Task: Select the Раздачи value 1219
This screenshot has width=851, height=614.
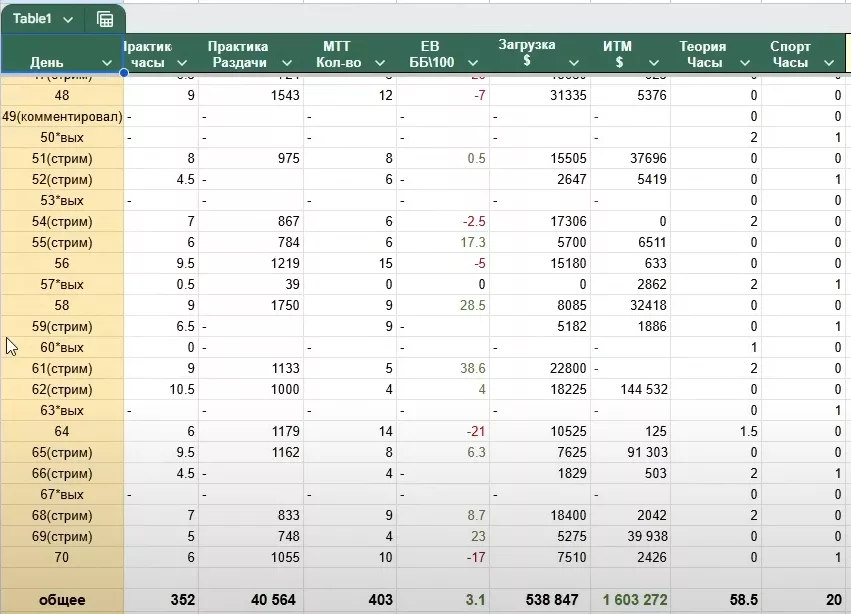Action: pos(285,263)
